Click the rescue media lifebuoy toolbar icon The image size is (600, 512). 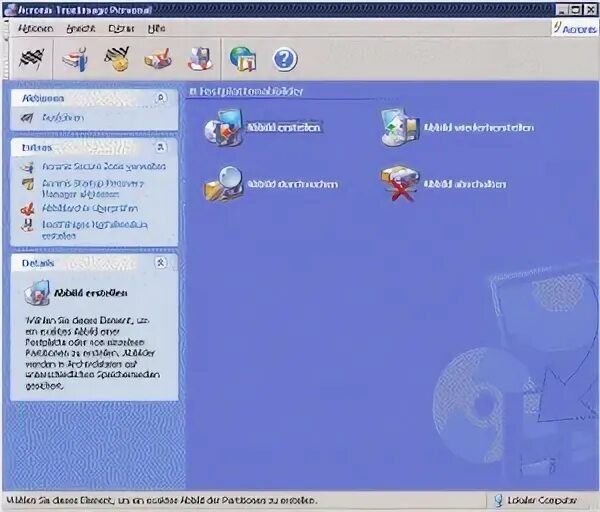[200, 59]
